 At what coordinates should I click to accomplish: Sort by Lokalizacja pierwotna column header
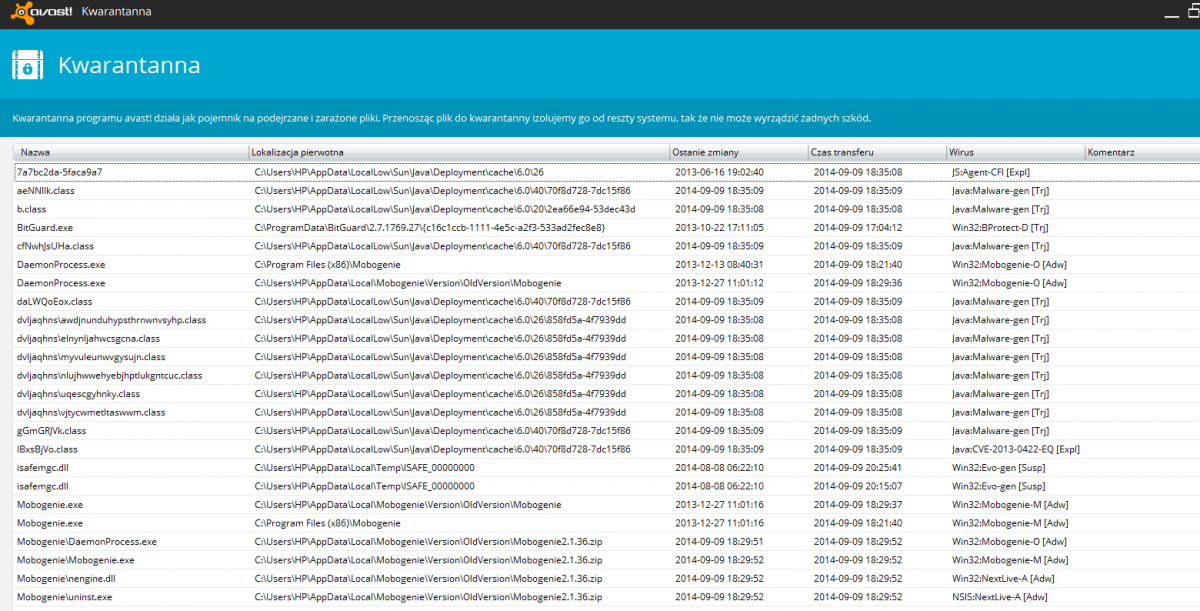(x=459, y=152)
